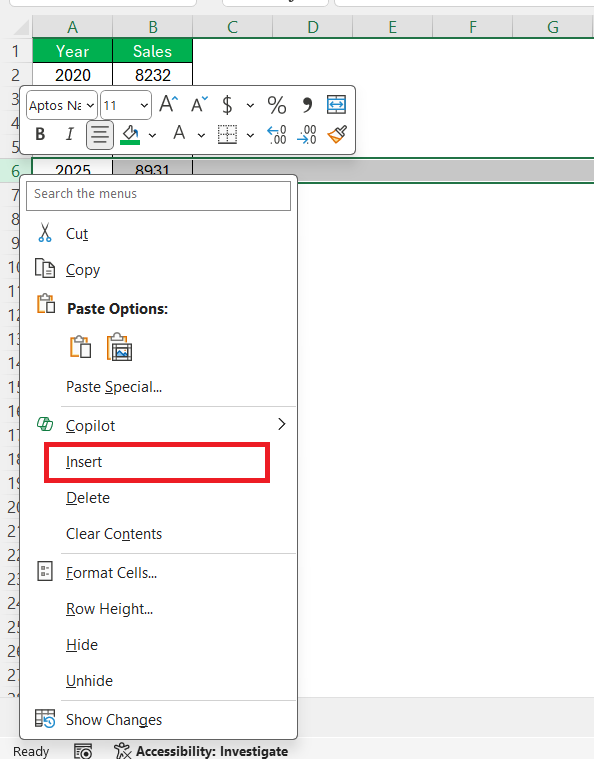This screenshot has width=594, height=759.
Task: Select column G header
Action: click(x=553, y=27)
